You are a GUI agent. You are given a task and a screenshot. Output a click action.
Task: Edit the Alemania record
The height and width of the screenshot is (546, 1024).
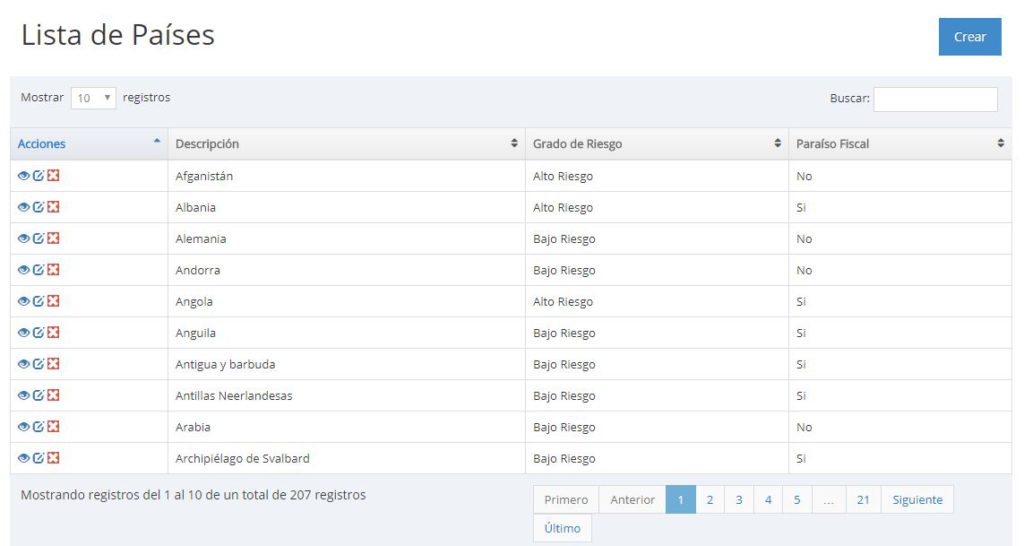[39, 238]
